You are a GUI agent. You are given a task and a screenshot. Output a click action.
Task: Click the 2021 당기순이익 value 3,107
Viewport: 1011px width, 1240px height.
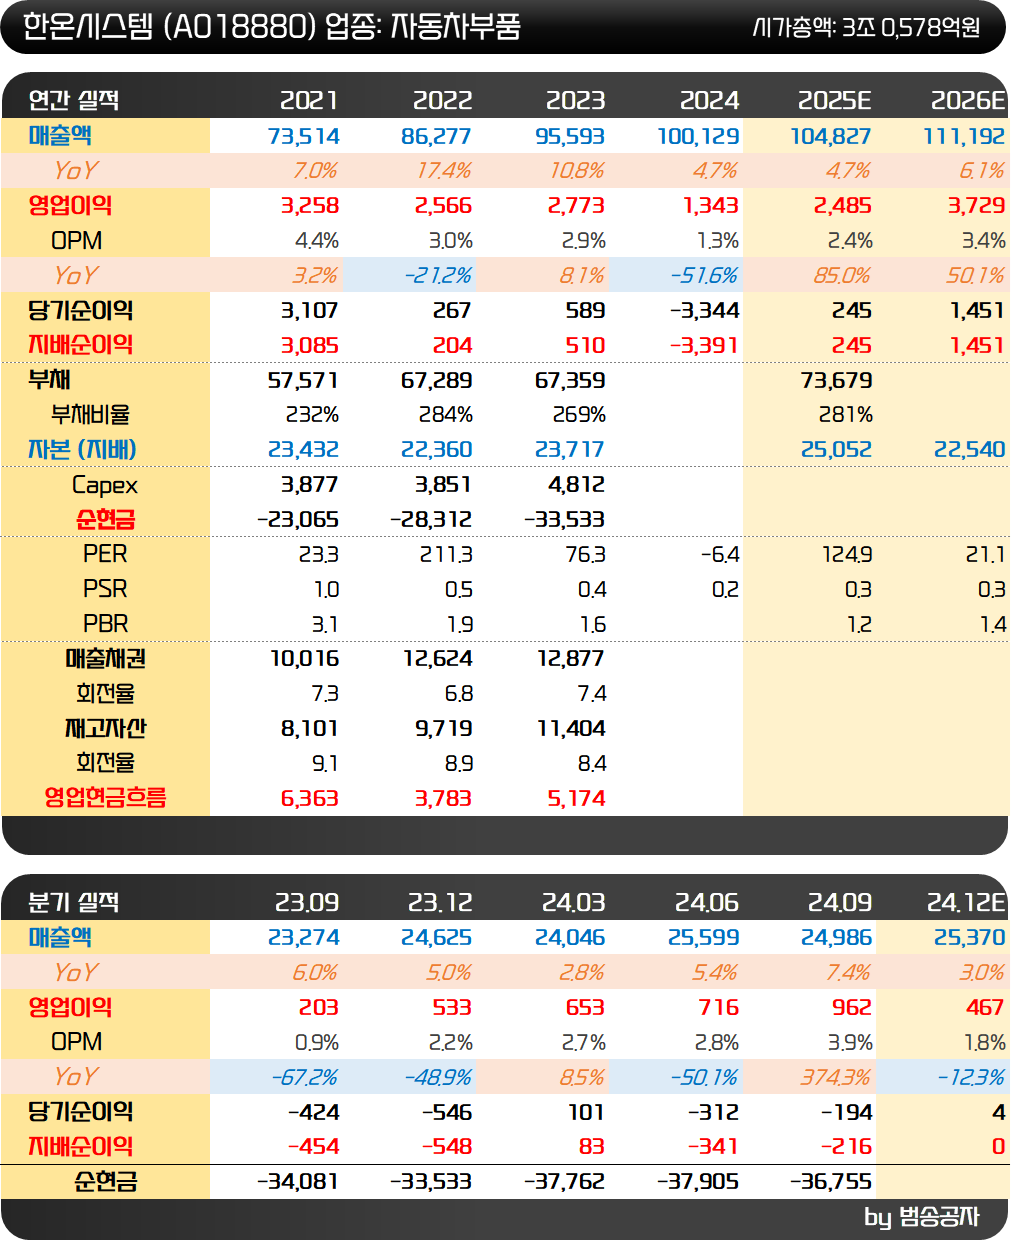pyautogui.click(x=310, y=310)
